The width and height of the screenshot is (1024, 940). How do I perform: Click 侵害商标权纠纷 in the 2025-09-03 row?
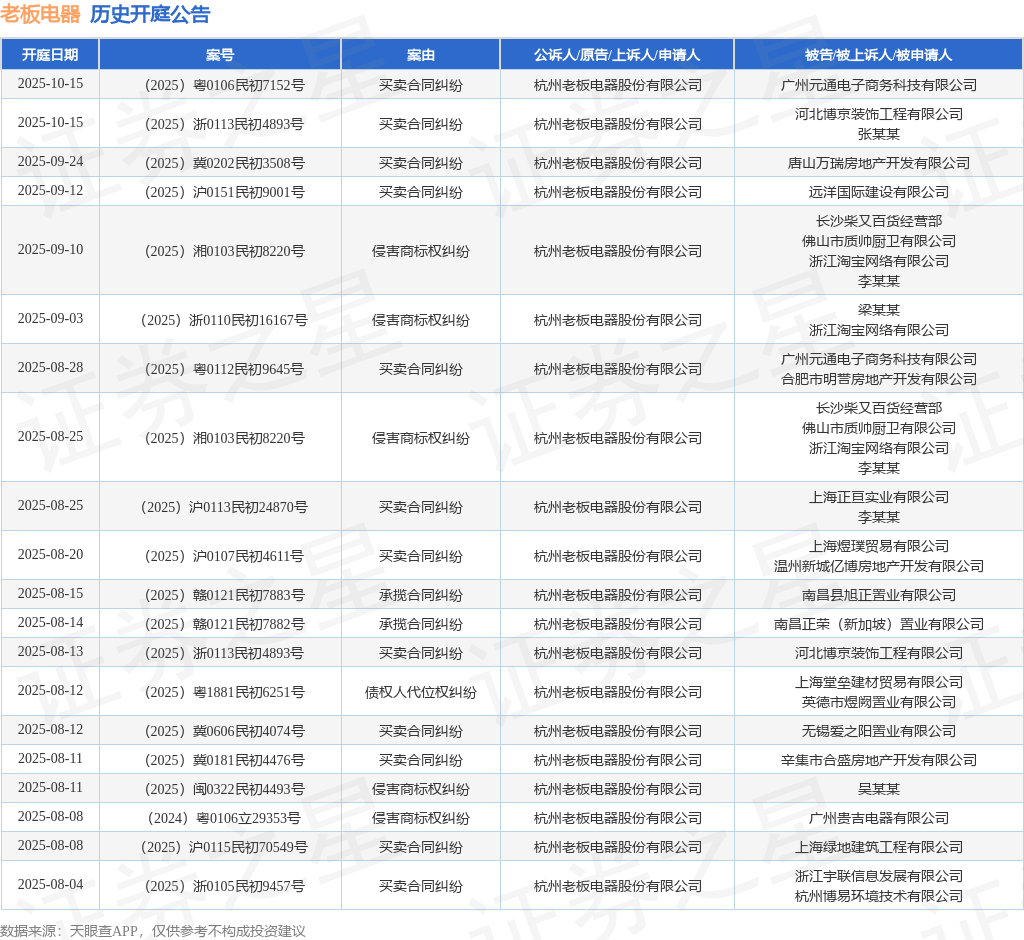[x=421, y=320]
